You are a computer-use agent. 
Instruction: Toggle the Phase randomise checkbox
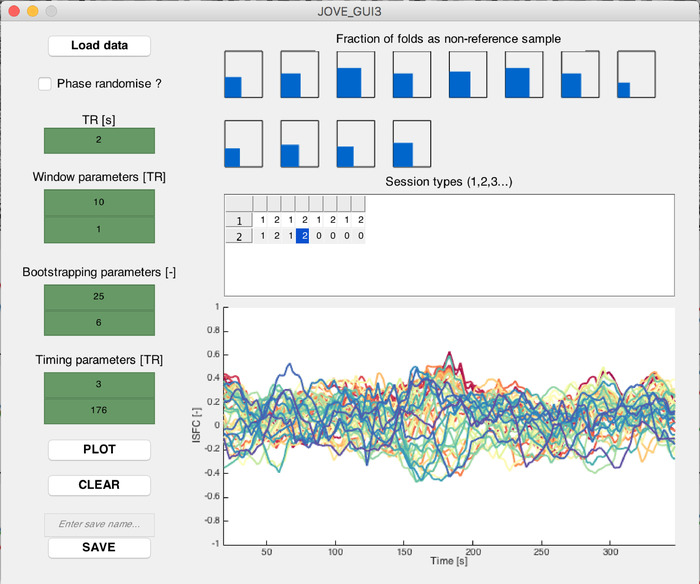tap(45, 84)
